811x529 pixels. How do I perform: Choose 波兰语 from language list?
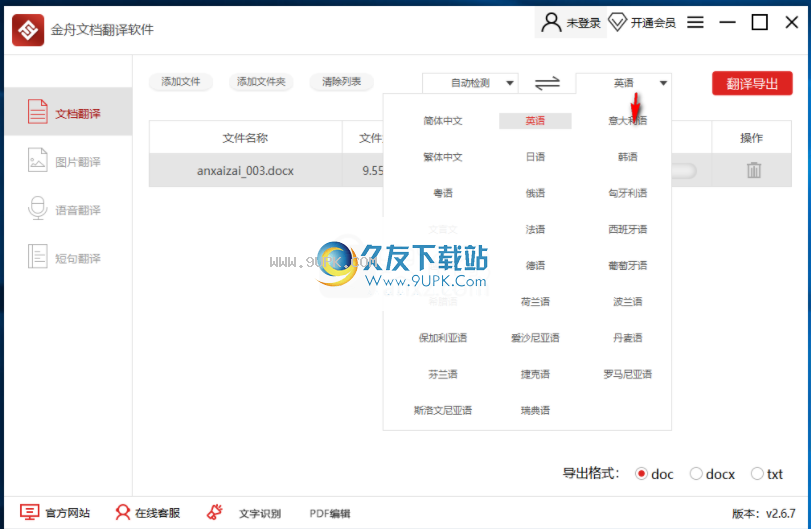(628, 302)
